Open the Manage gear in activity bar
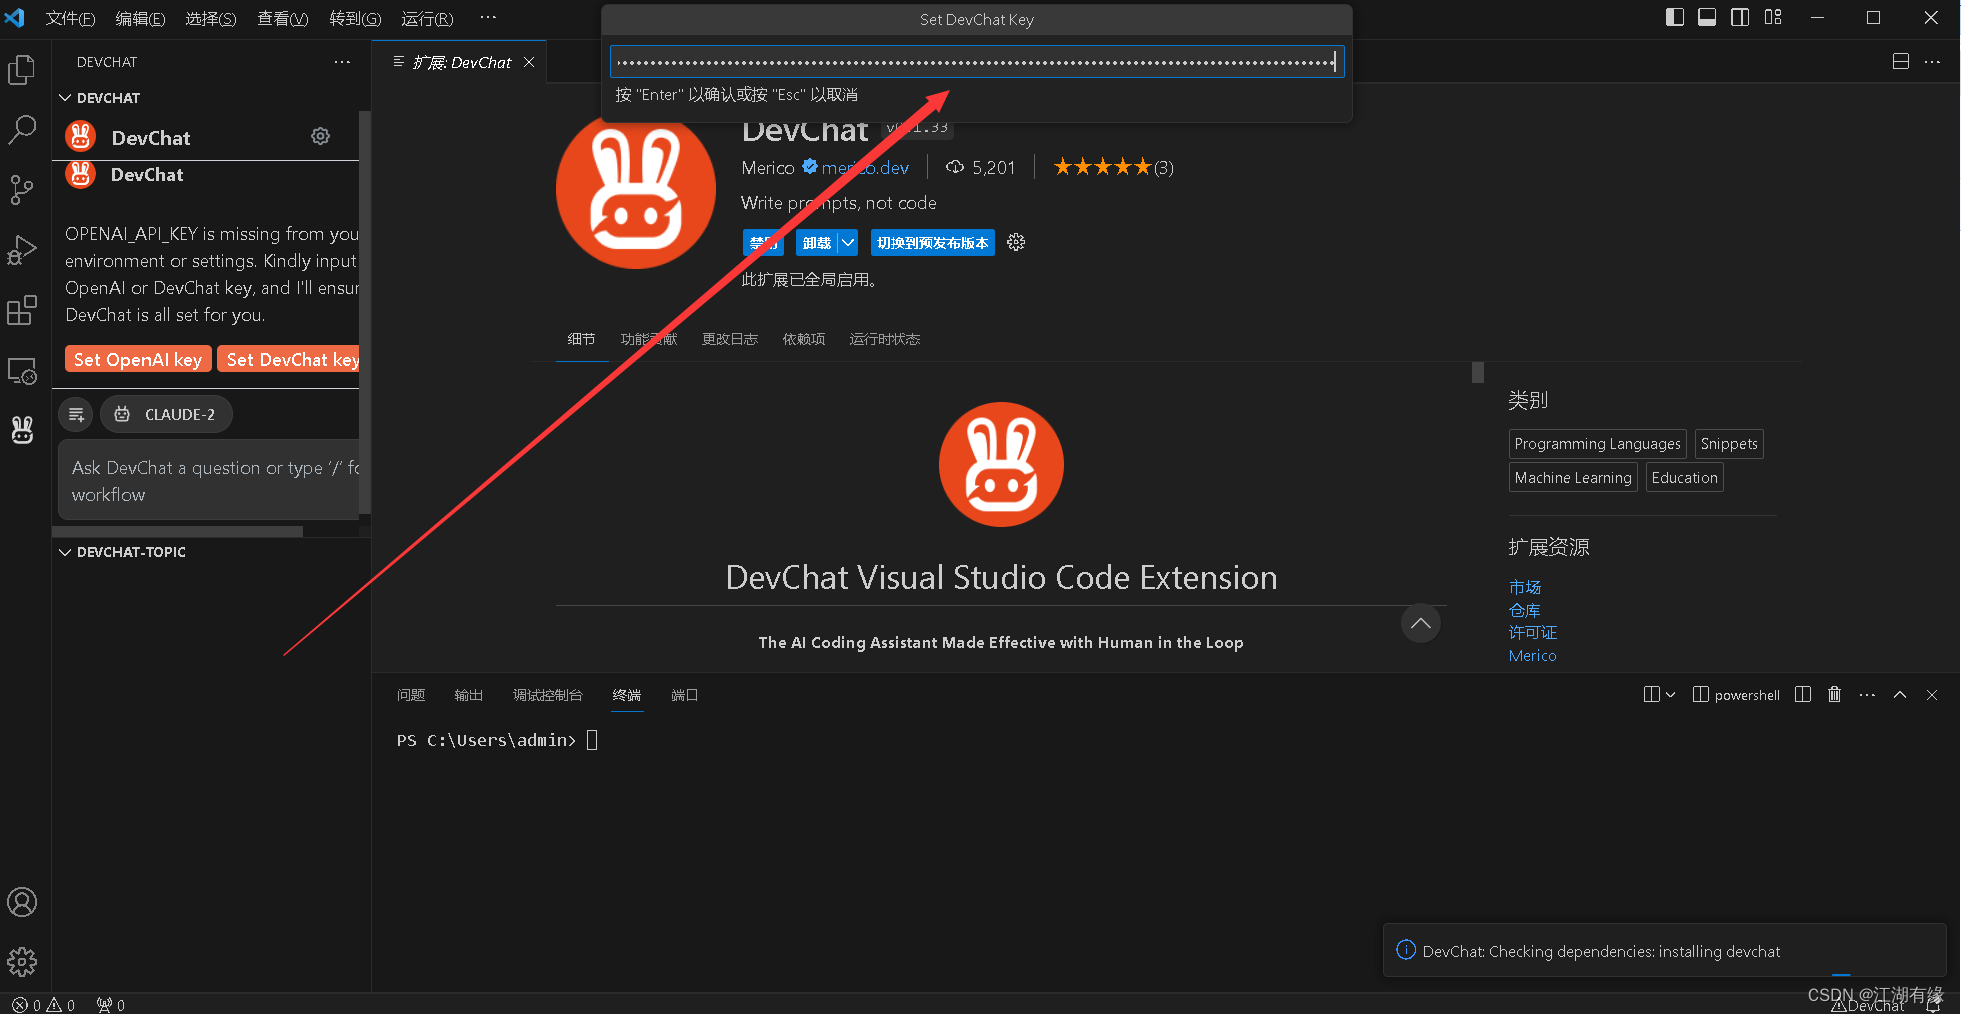Viewport: 1961px width, 1014px height. (22, 962)
